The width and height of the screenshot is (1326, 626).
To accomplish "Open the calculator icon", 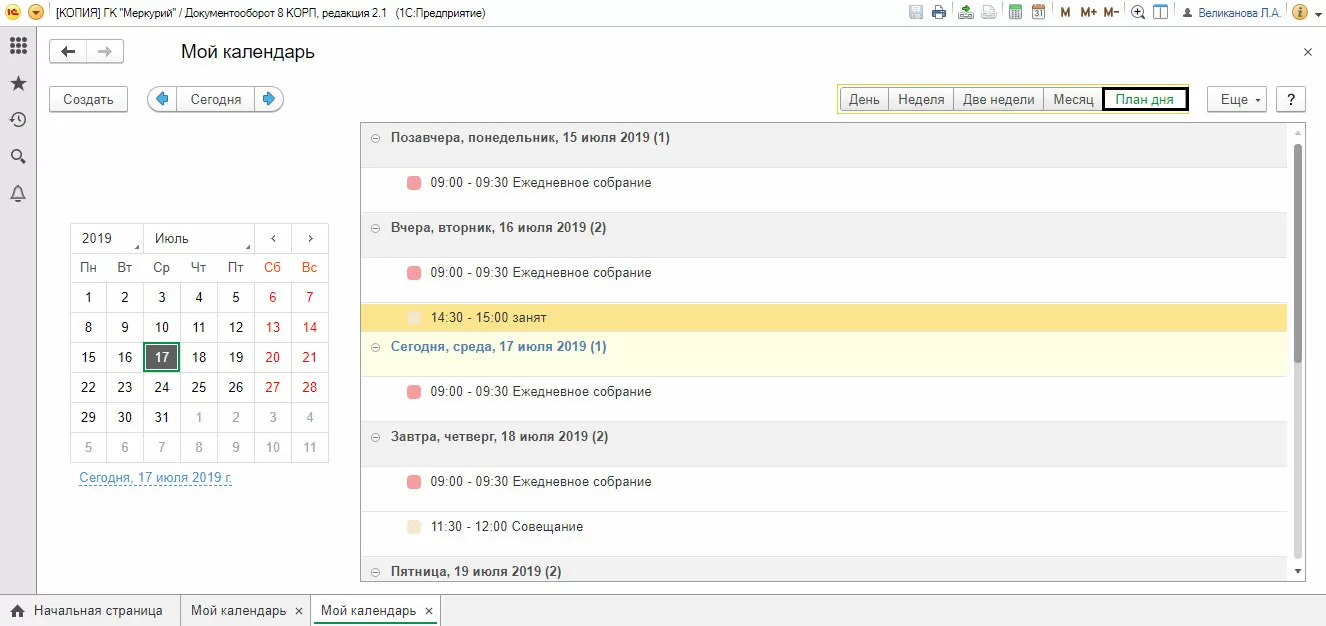I will point(1015,12).
